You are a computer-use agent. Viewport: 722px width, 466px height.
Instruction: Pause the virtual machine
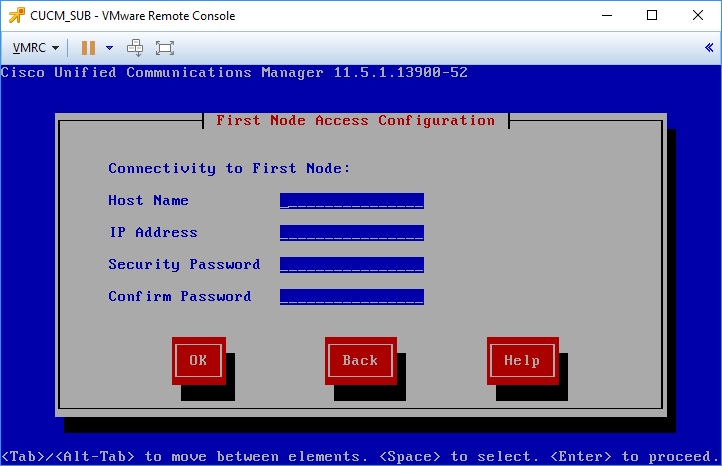(88, 48)
